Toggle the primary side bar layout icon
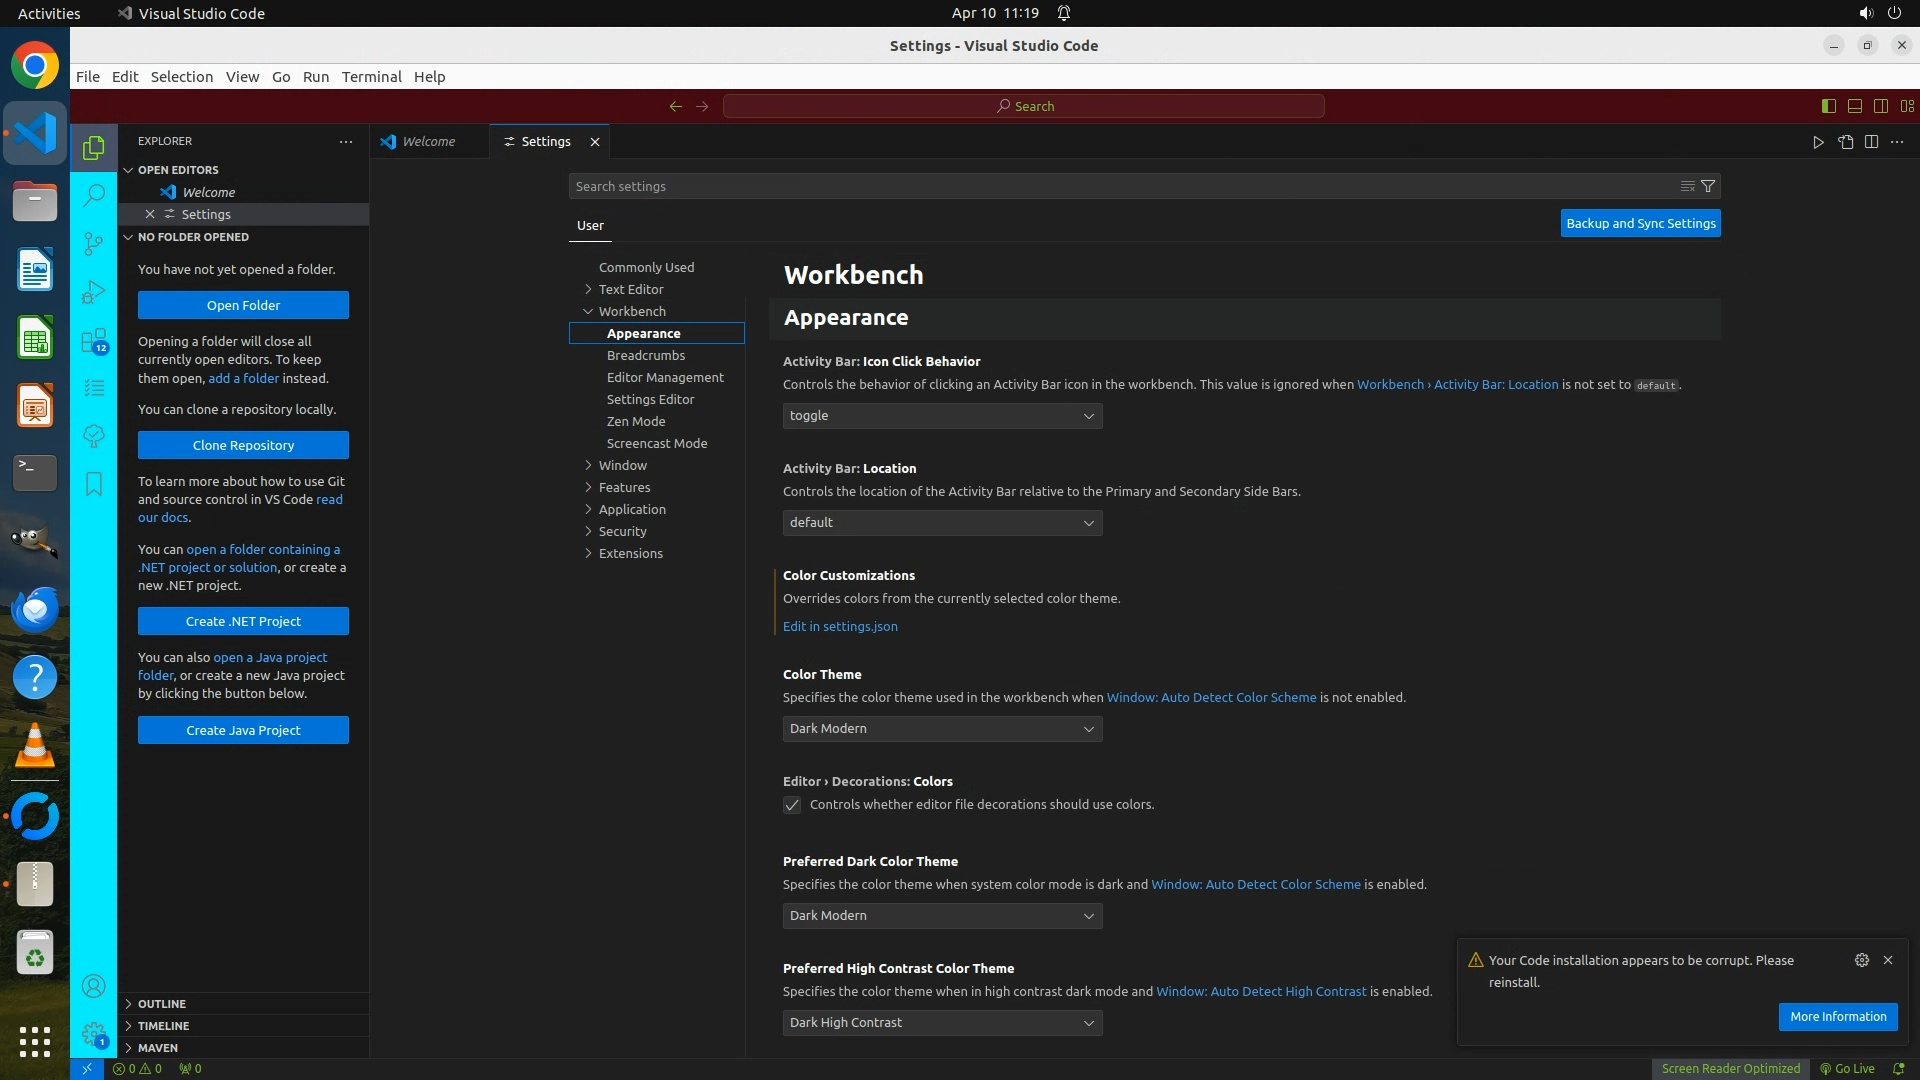Image resolution: width=1920 pixels, height=1080 pixels. 1828,106
